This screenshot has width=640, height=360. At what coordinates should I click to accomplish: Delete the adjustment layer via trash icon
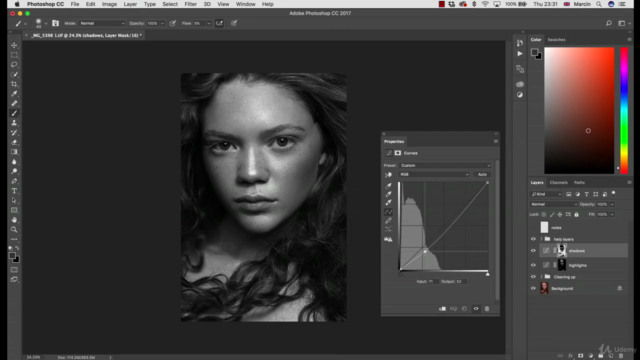(x=487, y=309)
